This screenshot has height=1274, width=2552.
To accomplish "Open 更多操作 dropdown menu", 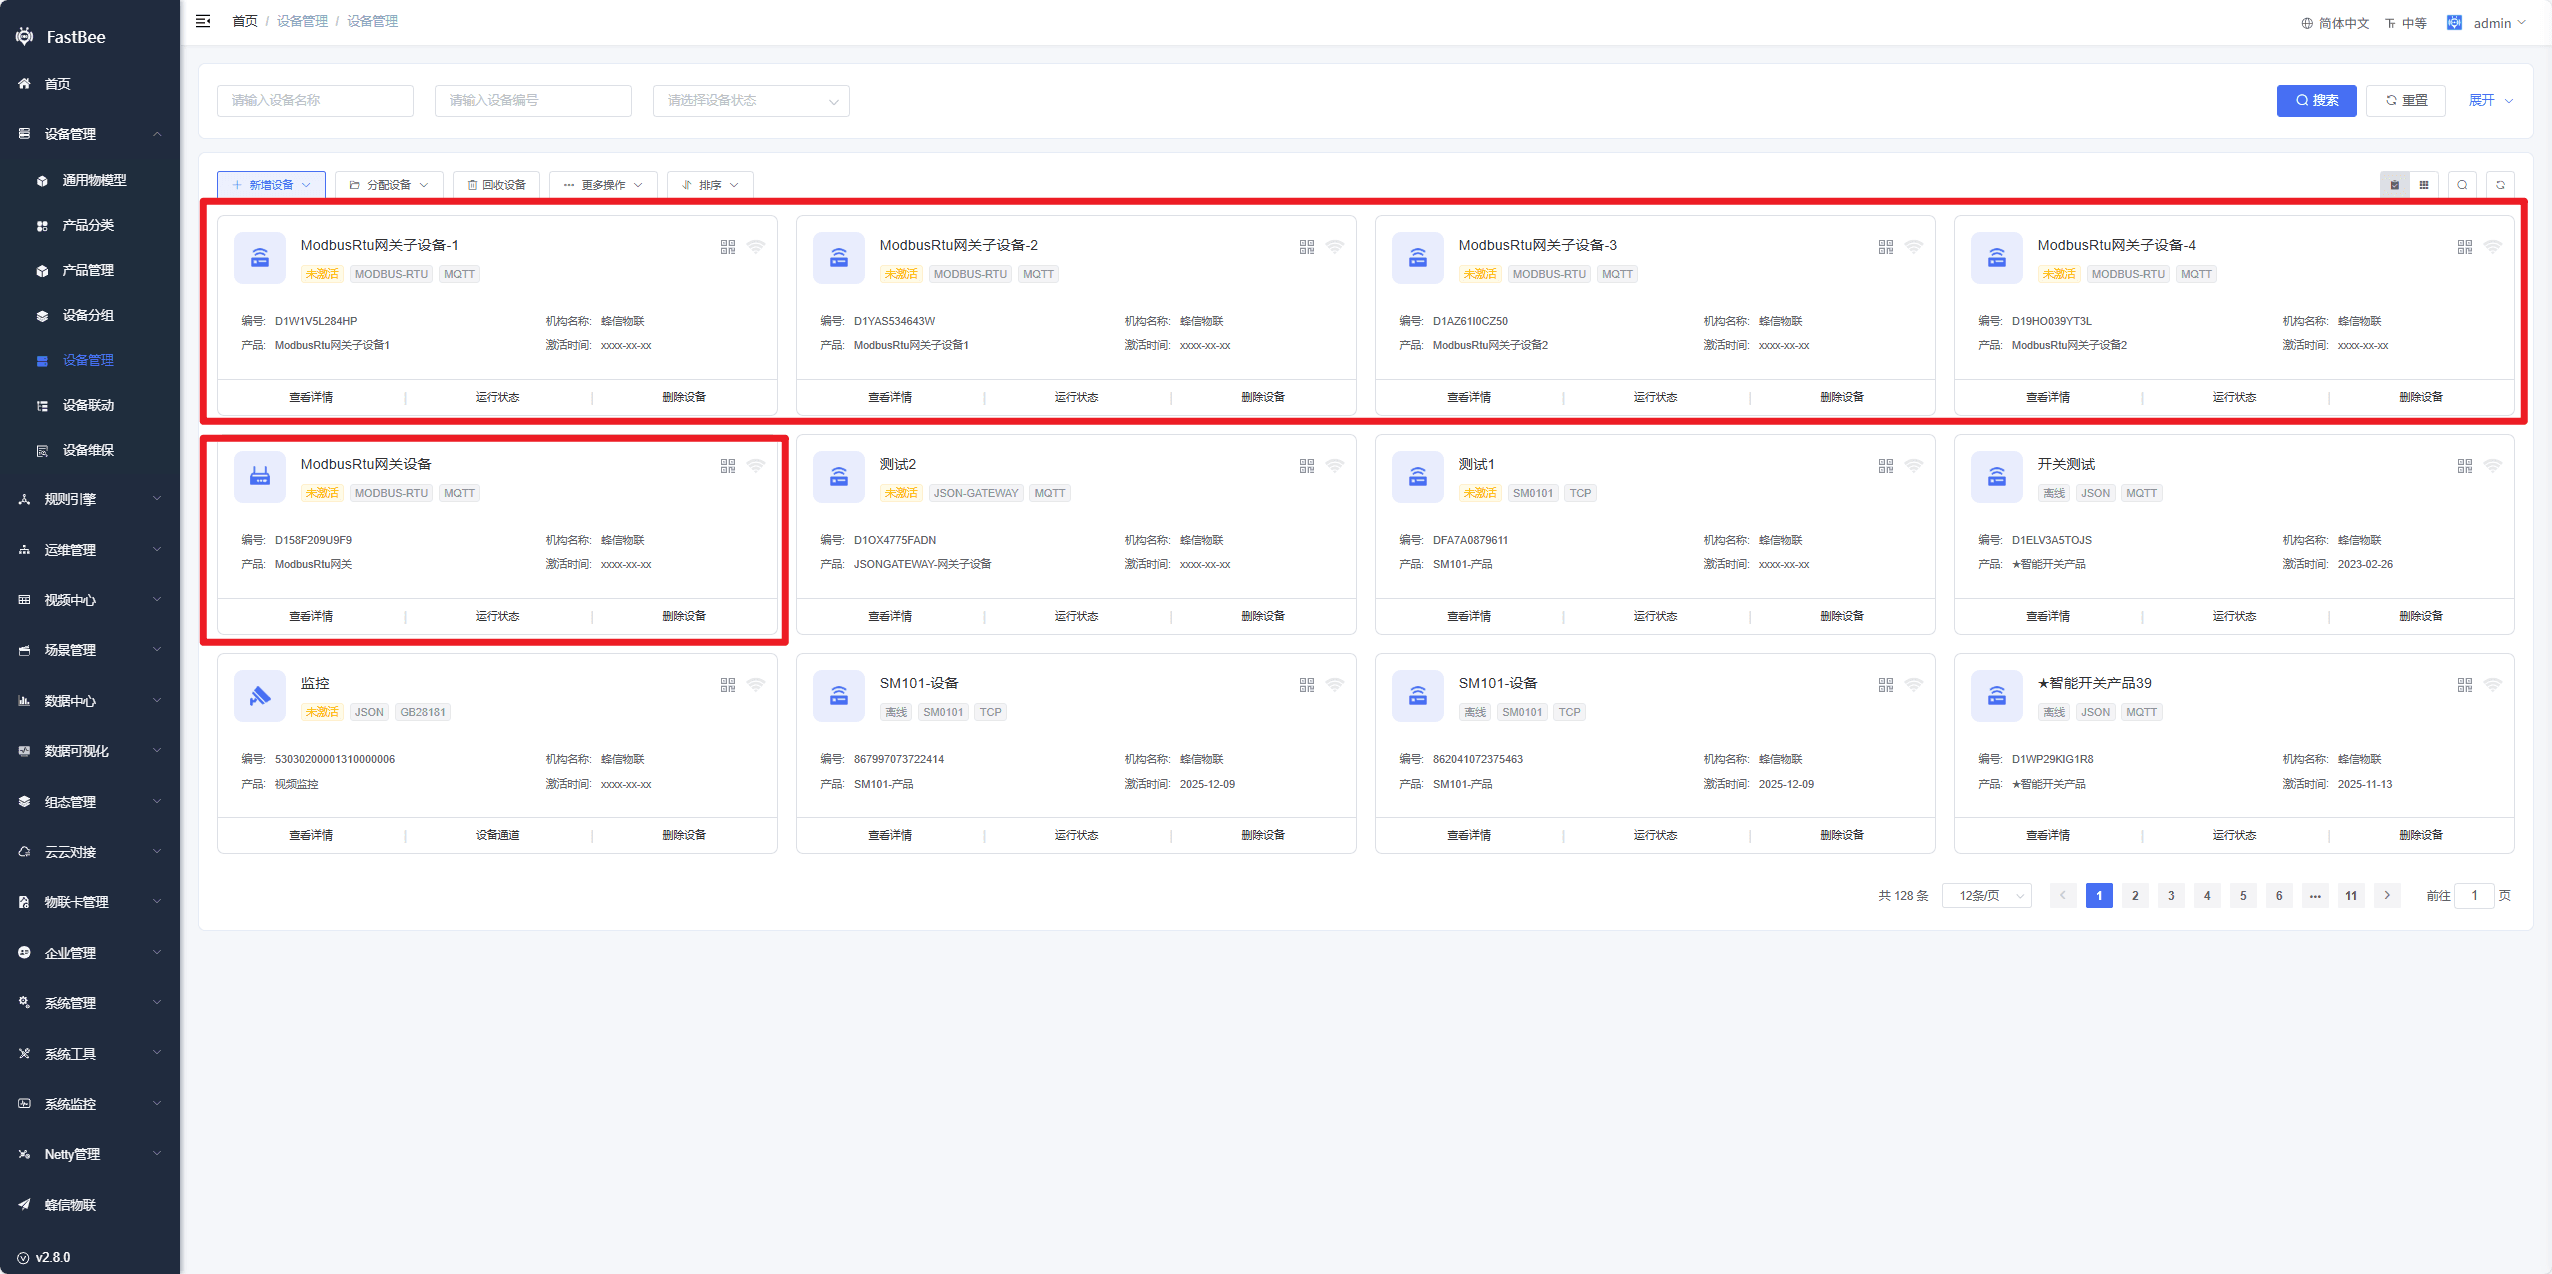I will tap(603, 185).
